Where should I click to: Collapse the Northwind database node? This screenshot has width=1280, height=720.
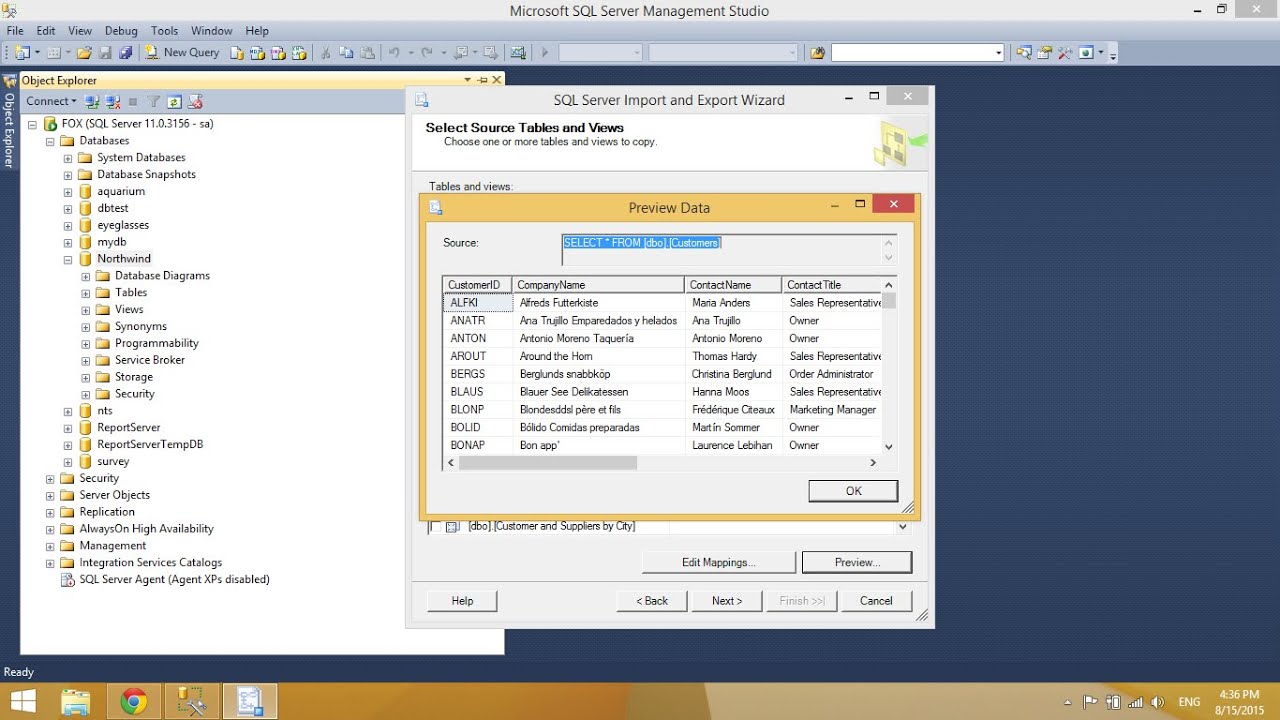click(68, 259)
